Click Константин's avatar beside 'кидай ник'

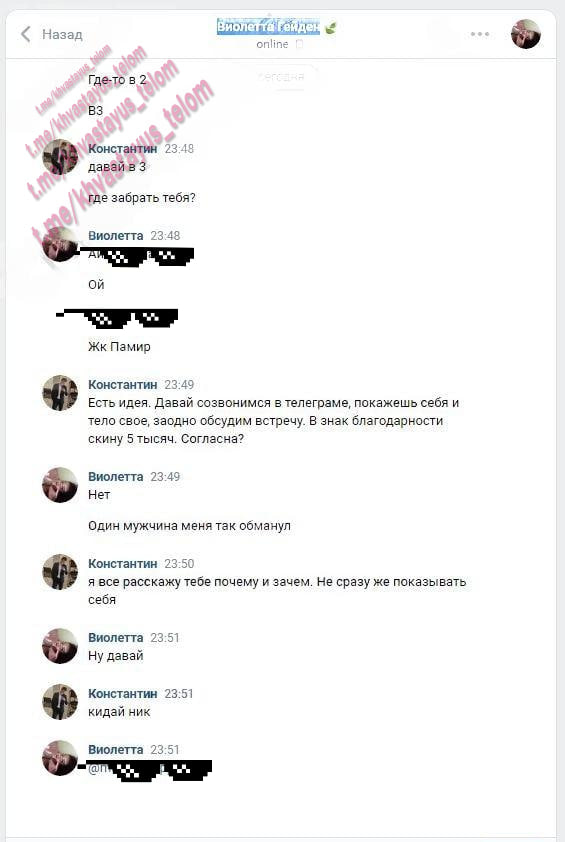[60, 701]
